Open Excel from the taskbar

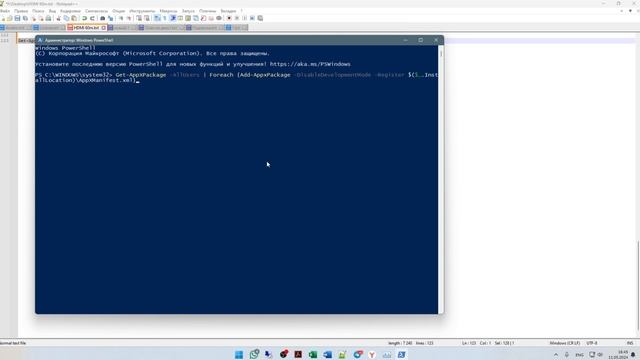(313, 354)
